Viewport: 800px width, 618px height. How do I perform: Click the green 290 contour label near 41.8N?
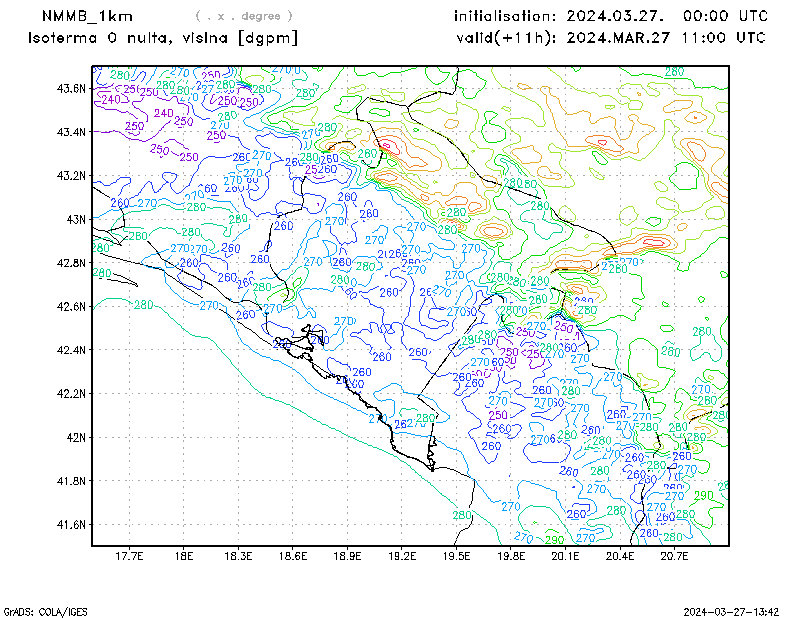tap(703, 495)
